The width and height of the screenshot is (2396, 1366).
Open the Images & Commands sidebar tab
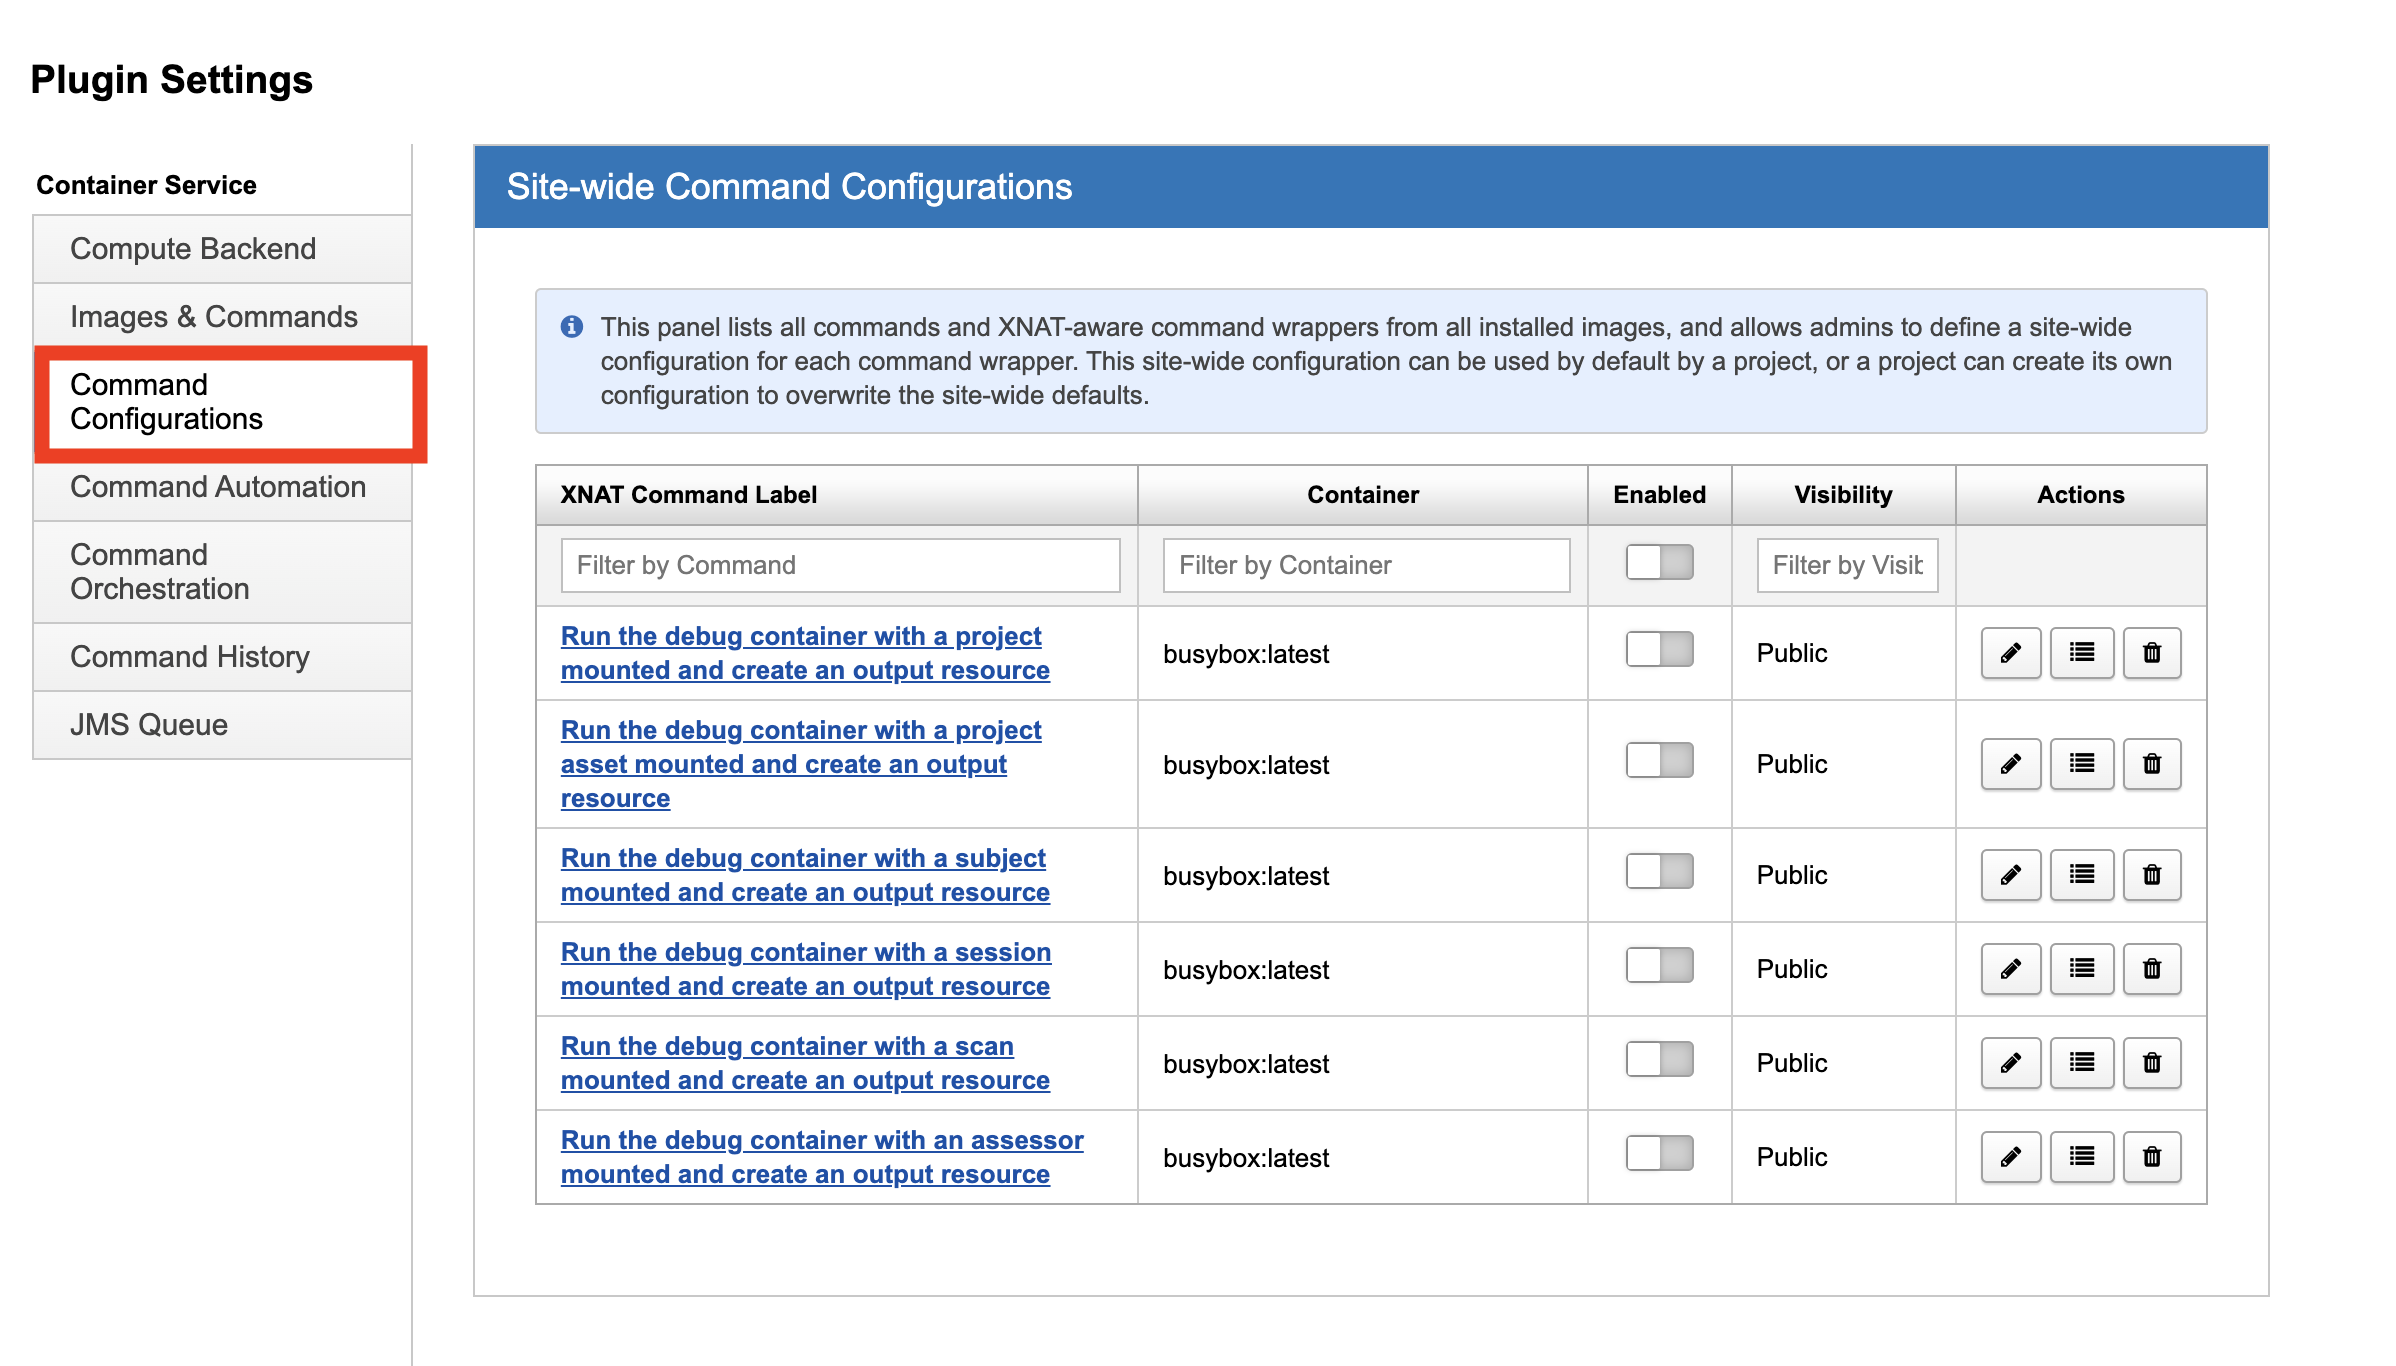point(214,317)
